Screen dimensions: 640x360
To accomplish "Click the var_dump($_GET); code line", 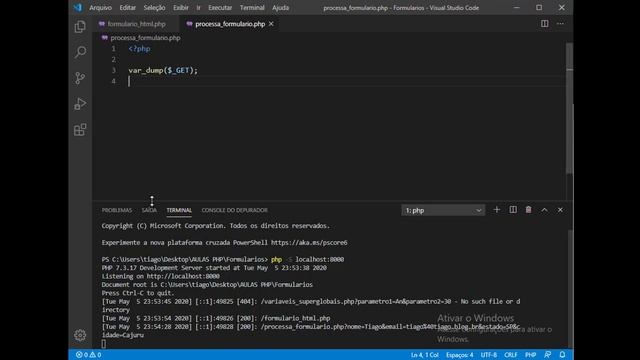I will (x=163, y=70).
